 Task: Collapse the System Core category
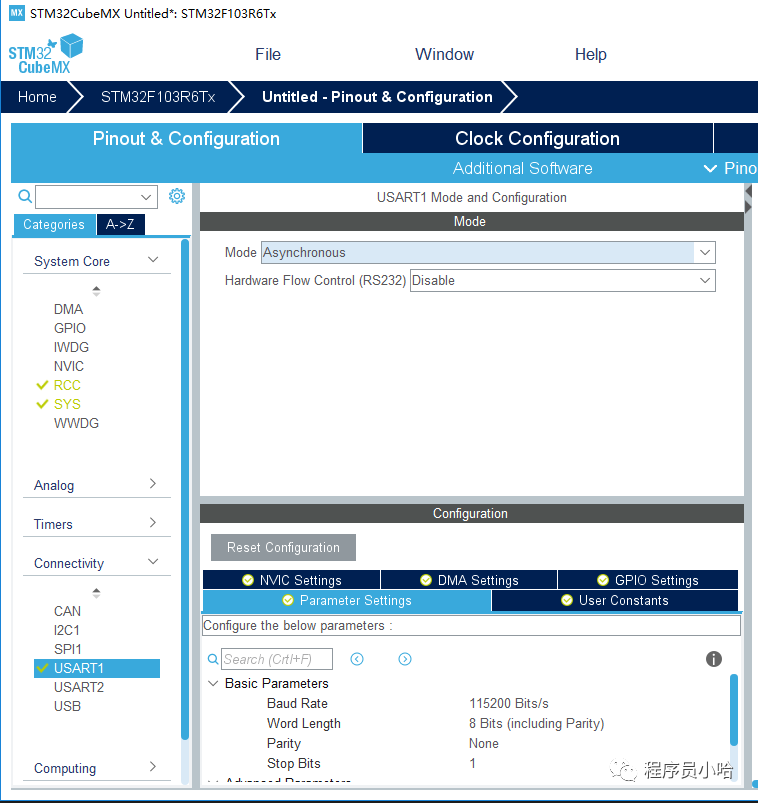click(153, 261)
